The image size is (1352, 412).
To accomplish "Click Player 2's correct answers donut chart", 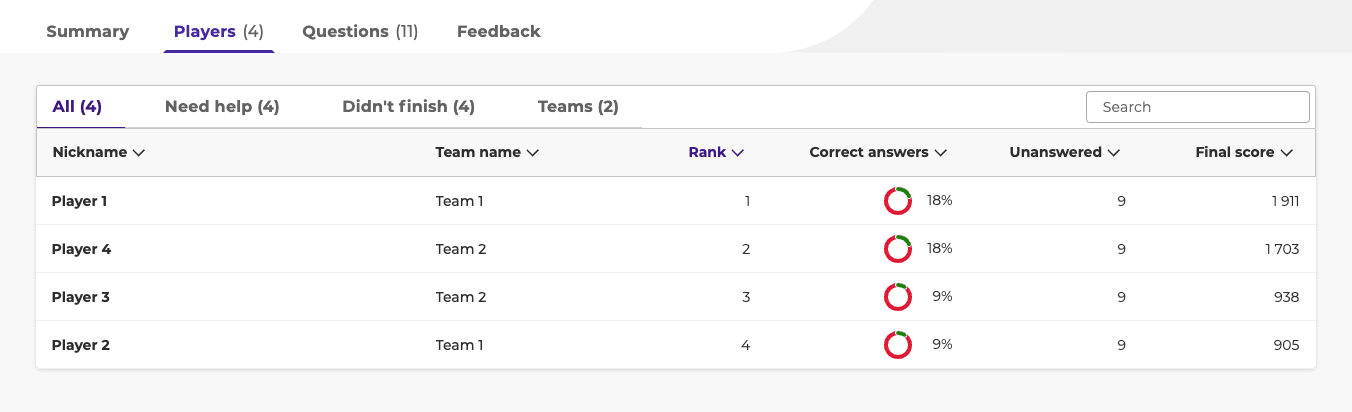I will (x=897, y=345).
